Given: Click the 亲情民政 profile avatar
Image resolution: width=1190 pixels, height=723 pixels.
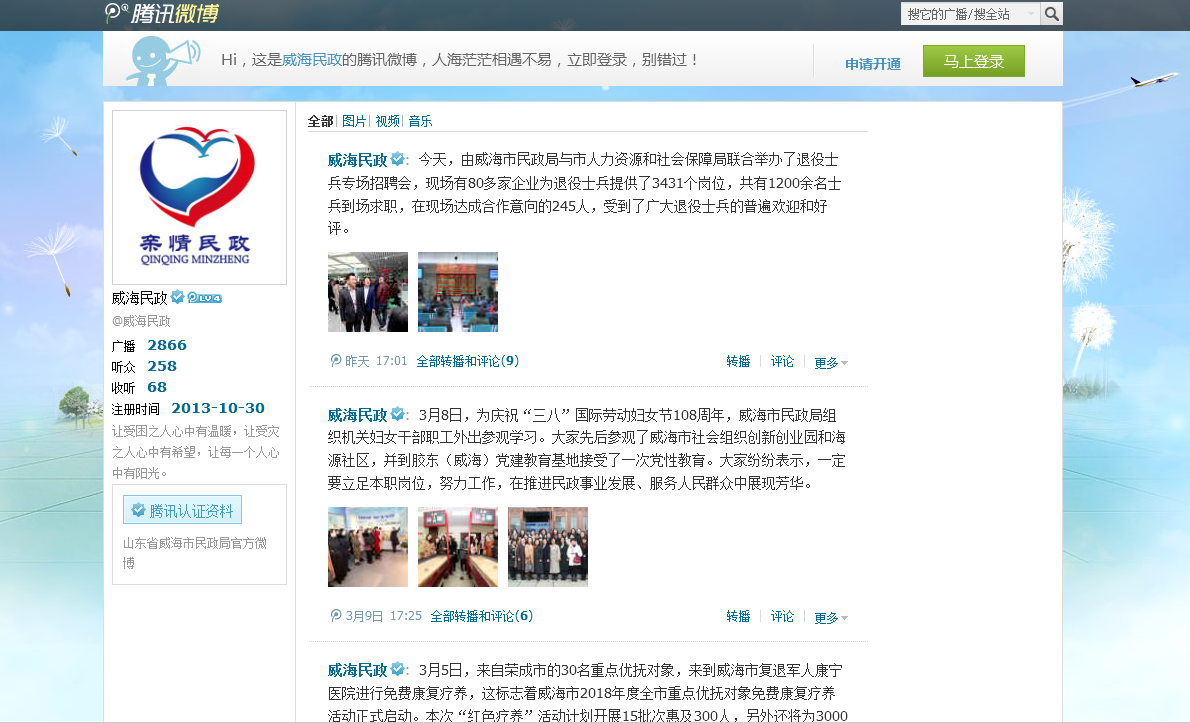Looking at the screenshot, I should click(199, 197).
